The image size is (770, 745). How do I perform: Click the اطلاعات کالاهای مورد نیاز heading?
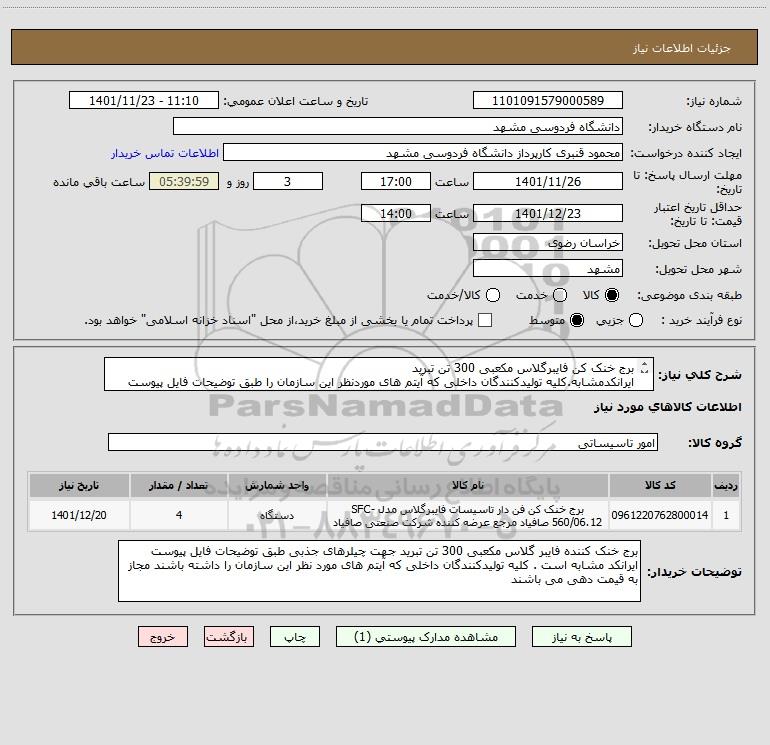point(668,408)
